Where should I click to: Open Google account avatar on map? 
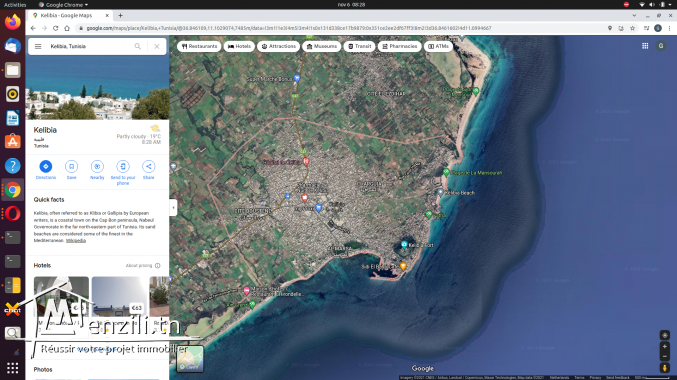pos(661,46)
